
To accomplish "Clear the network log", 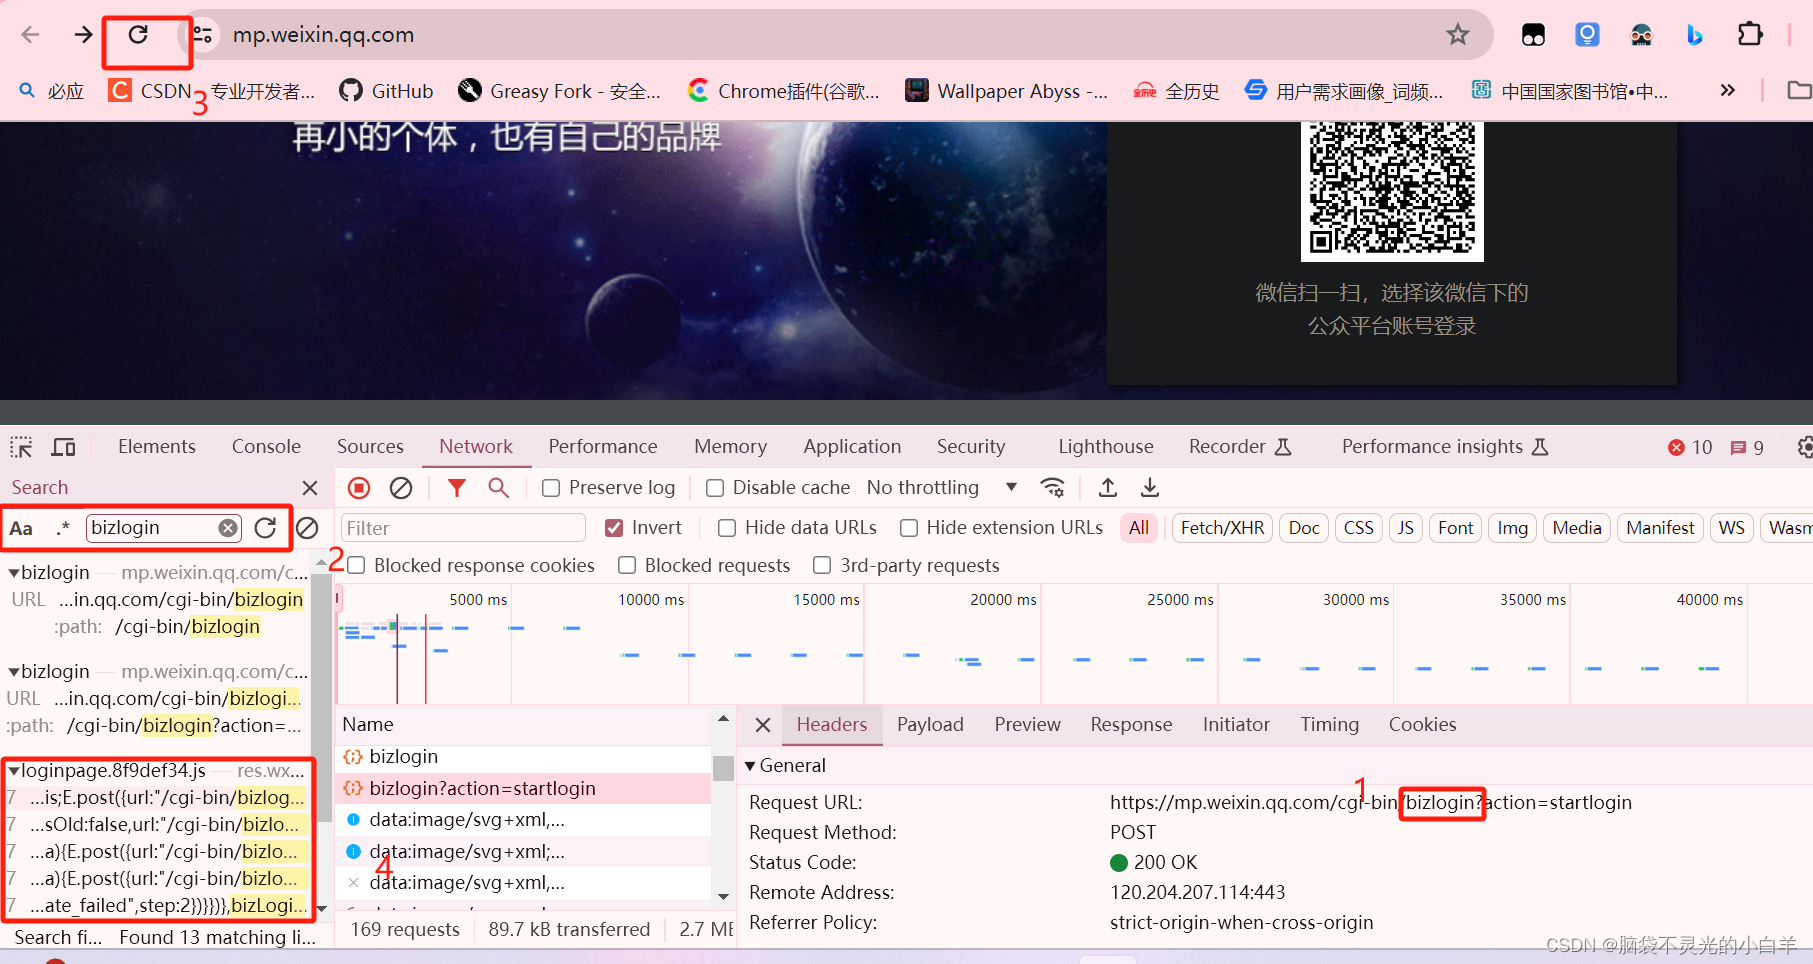I will (401, 488).
